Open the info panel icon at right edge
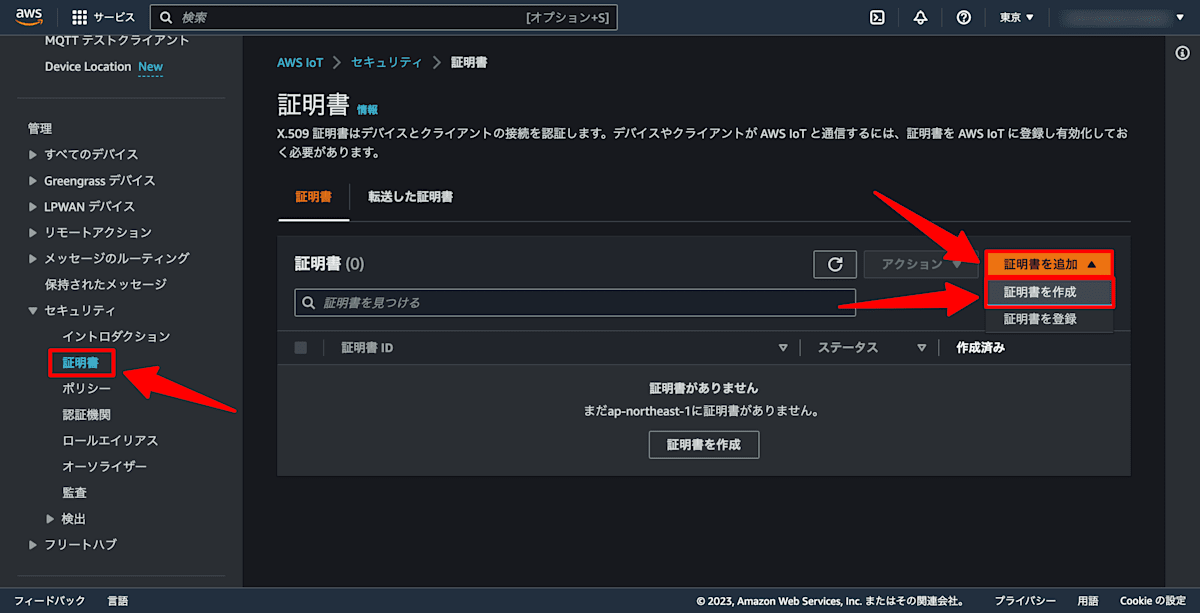The image size is (1200, 613). pyautogui.click(x=1183, y=53)
